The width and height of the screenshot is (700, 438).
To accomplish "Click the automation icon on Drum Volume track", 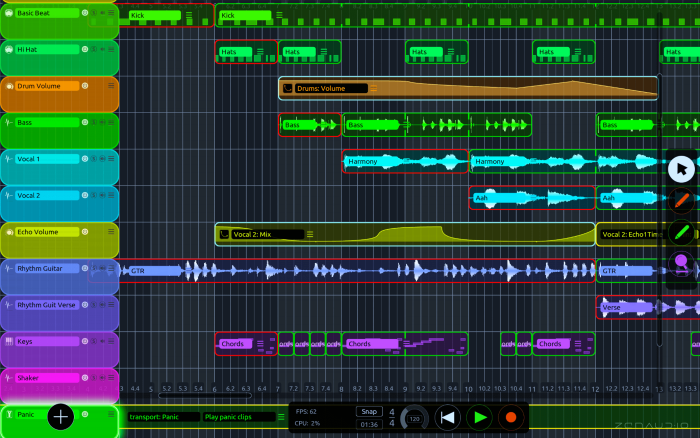I will (x=9, y=86).
